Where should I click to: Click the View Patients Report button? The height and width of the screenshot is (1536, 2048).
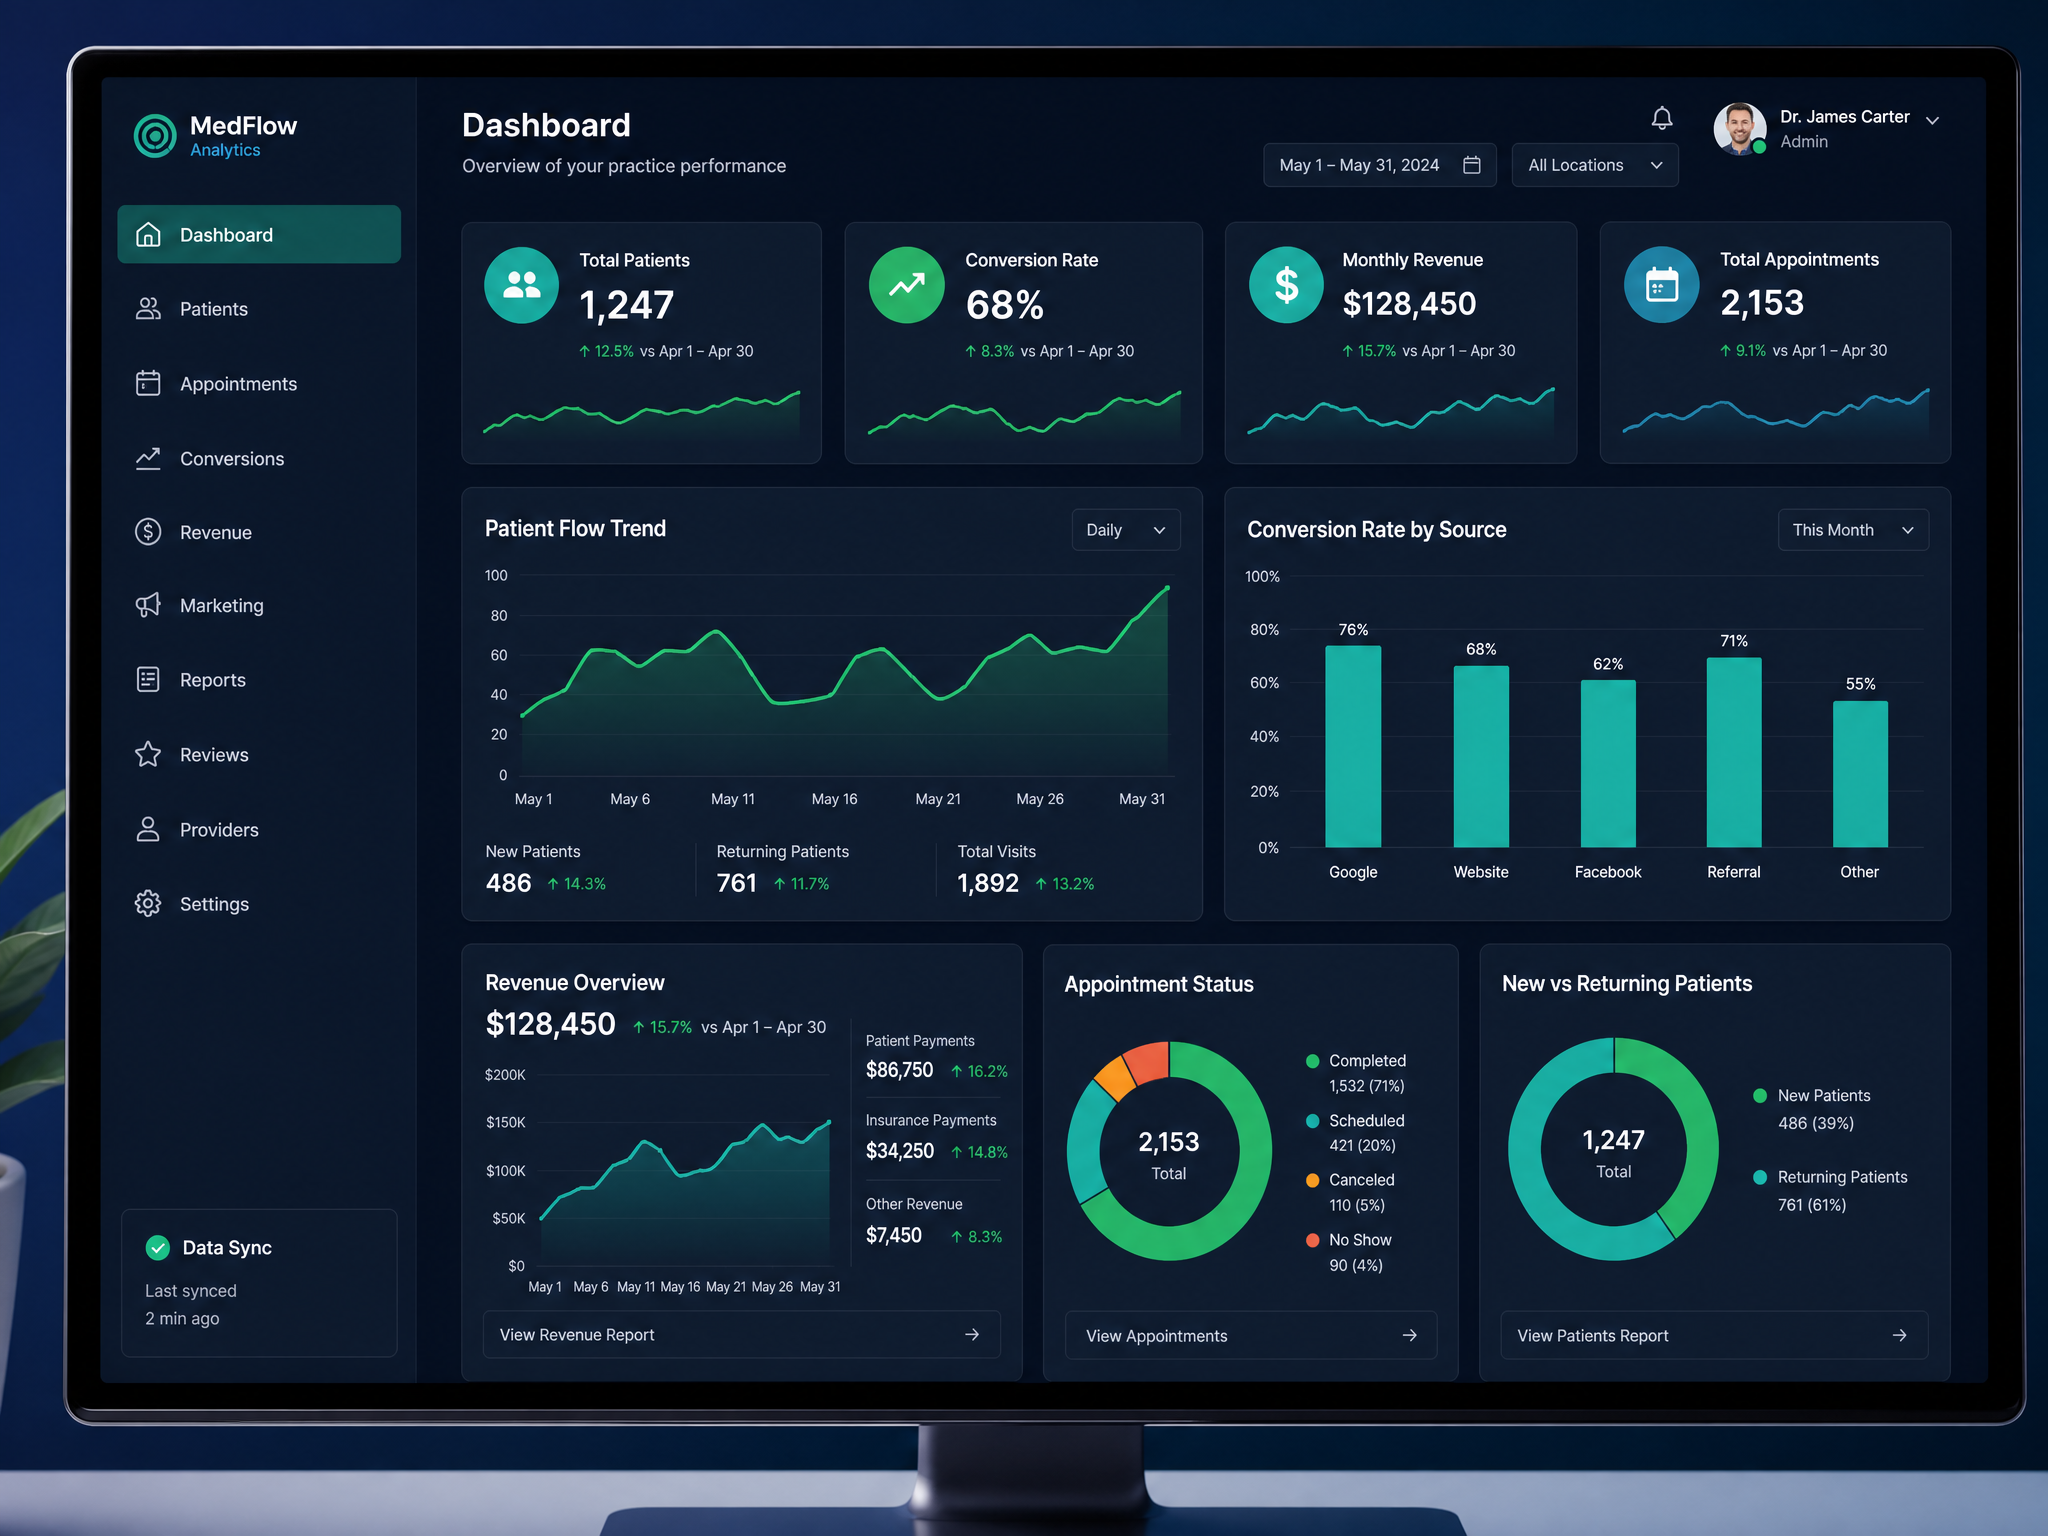pos(1714,1336)
